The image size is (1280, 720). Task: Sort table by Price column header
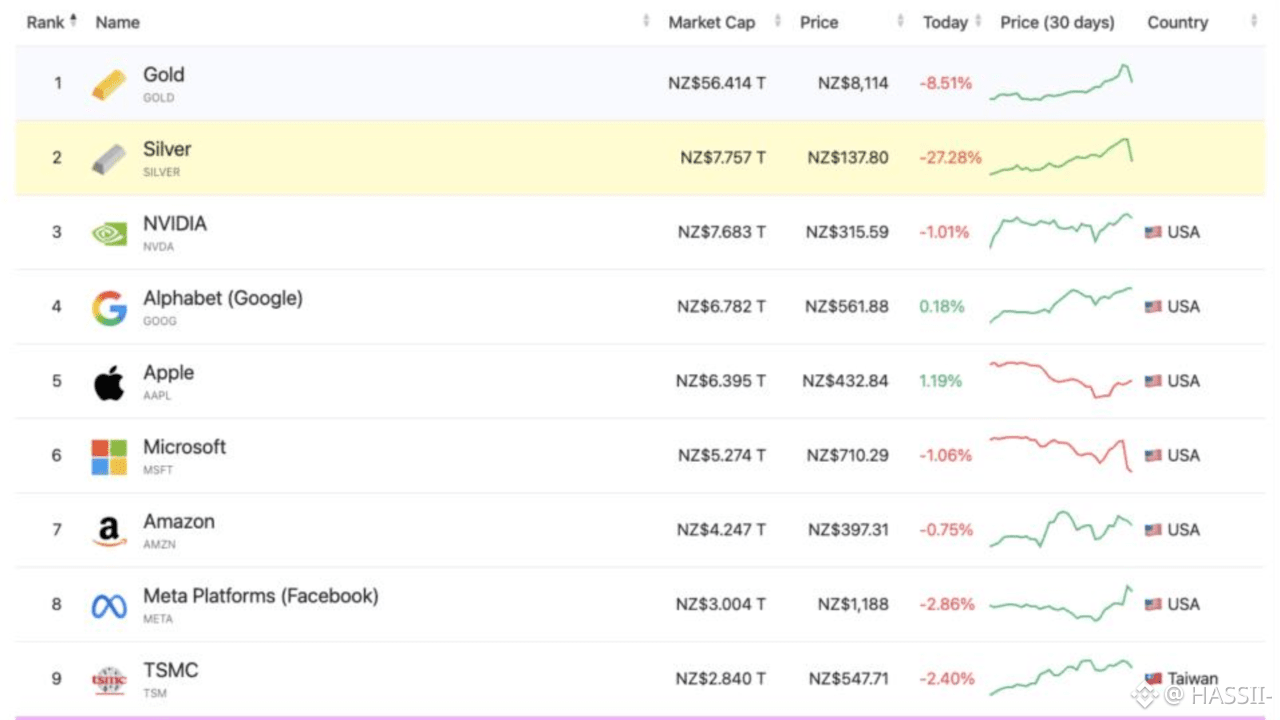[x=819, y=22]
